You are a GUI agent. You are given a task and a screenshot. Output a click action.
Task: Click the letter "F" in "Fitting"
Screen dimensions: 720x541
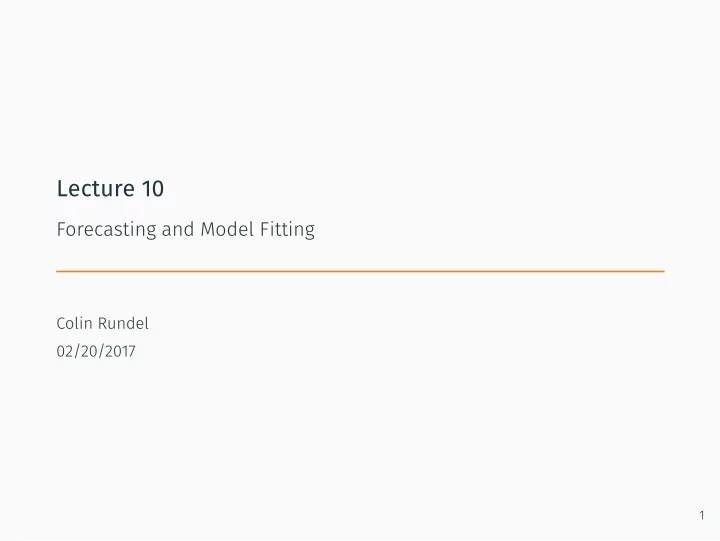point(265,229)
